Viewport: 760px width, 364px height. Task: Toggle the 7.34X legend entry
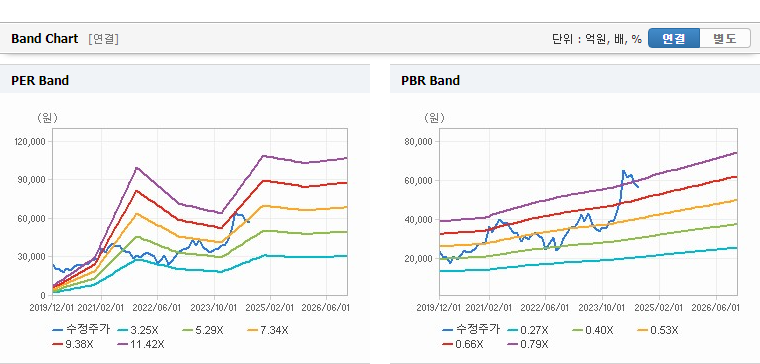(268, 331)
